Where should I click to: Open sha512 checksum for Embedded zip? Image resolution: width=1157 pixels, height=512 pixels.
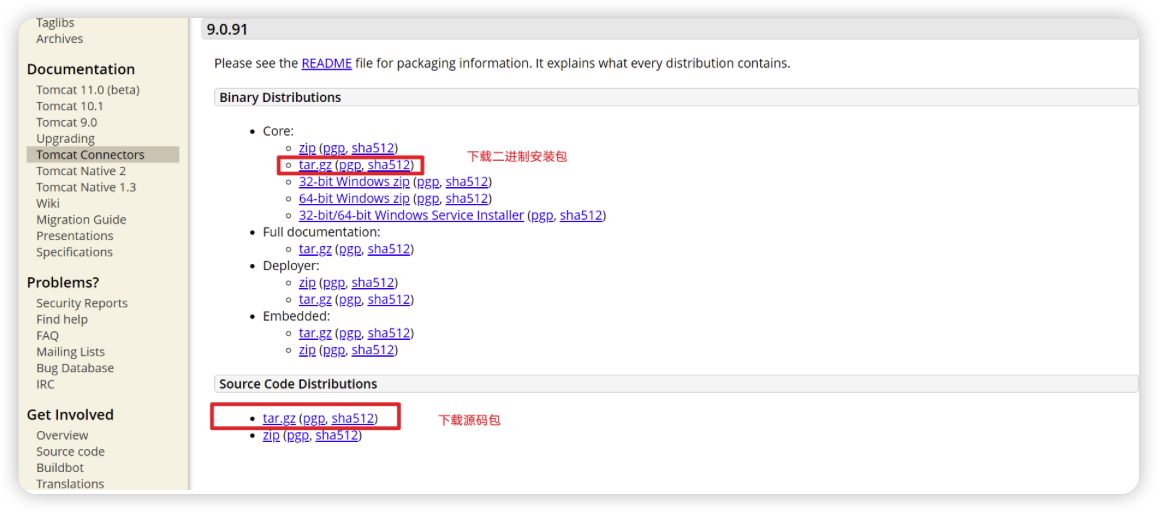point(373,350)
